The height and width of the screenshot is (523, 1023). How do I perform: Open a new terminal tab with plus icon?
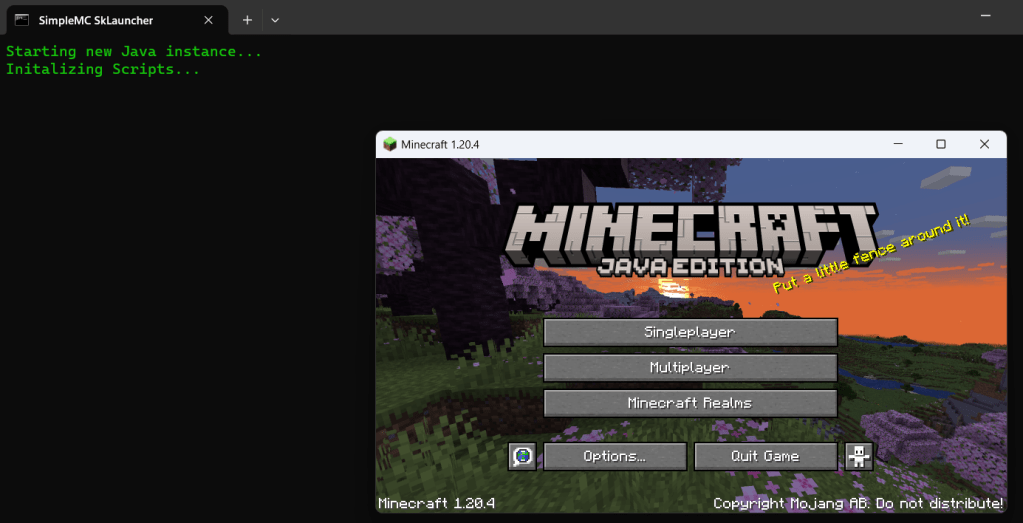tap(247, 20)
